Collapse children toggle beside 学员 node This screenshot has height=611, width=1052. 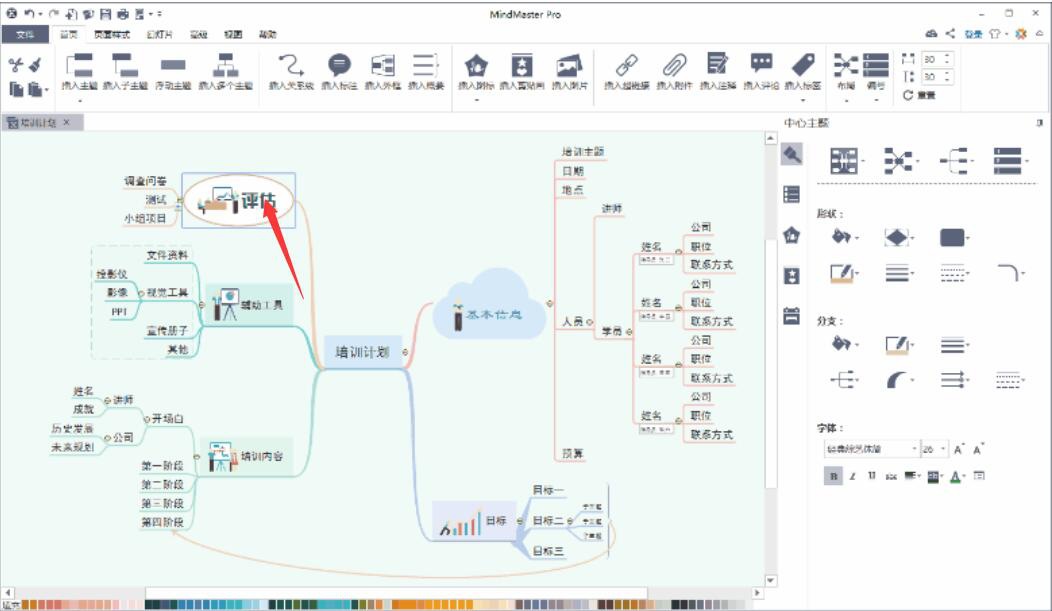pyautogui.click(x=629, y=331)
